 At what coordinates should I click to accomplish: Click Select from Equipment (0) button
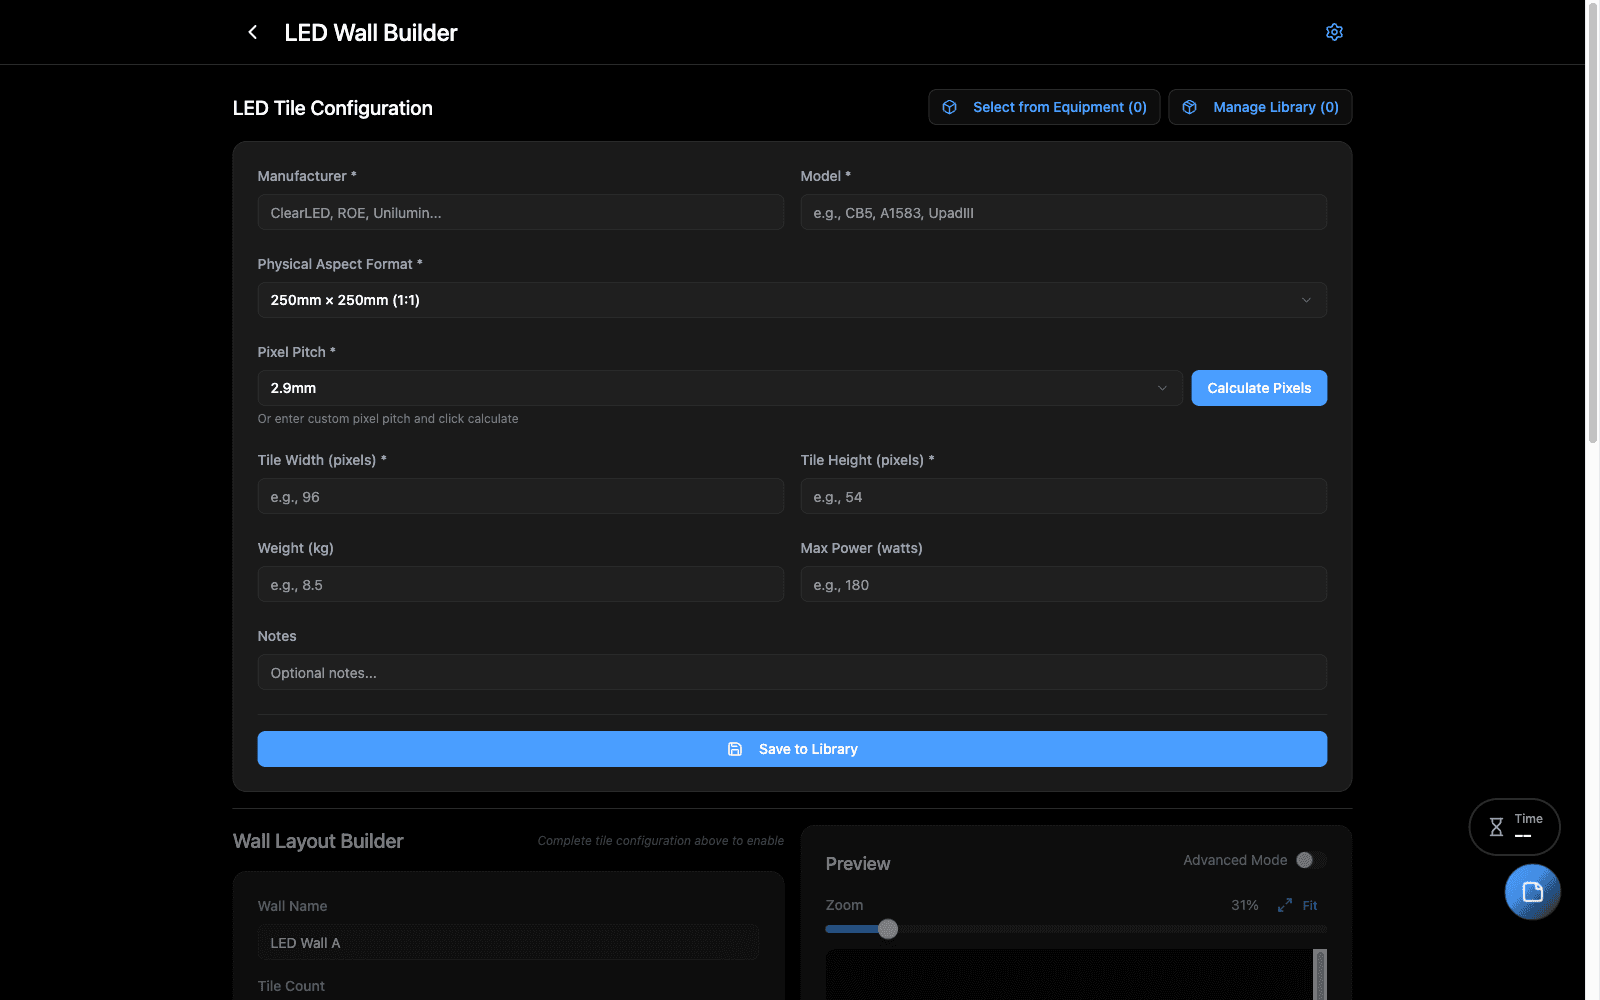pos(1044,107)
